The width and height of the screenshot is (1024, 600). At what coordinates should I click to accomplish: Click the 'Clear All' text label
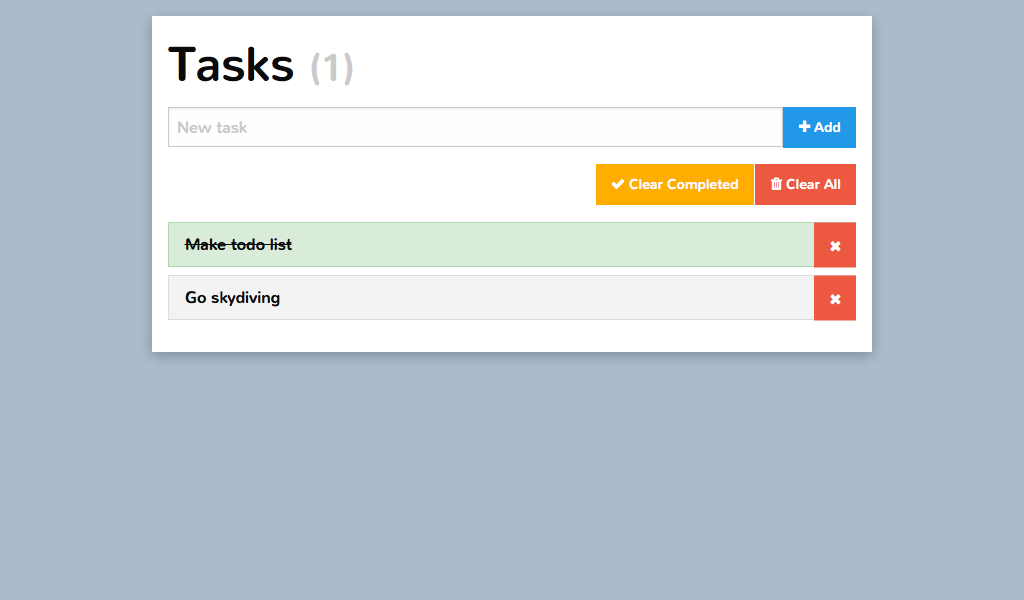click(813, 184)
